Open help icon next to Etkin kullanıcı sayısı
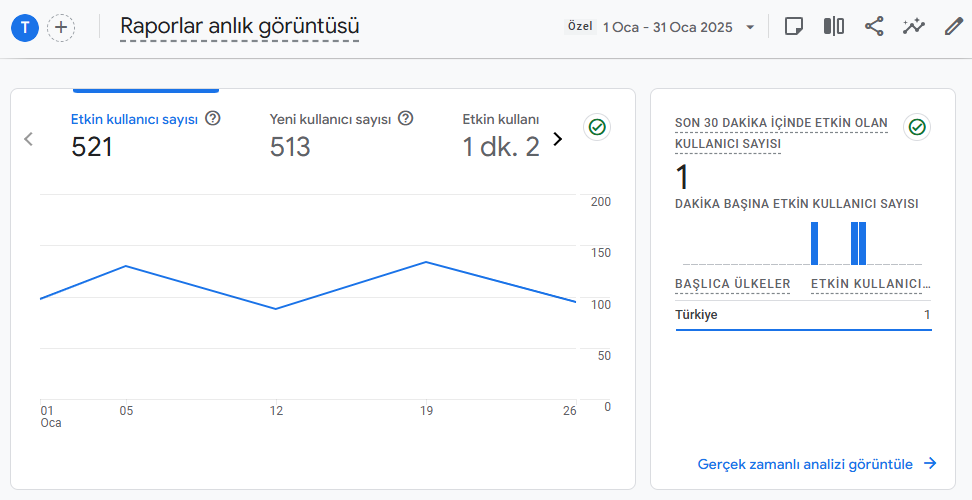972x500 pixels. [x=213, y=118]
